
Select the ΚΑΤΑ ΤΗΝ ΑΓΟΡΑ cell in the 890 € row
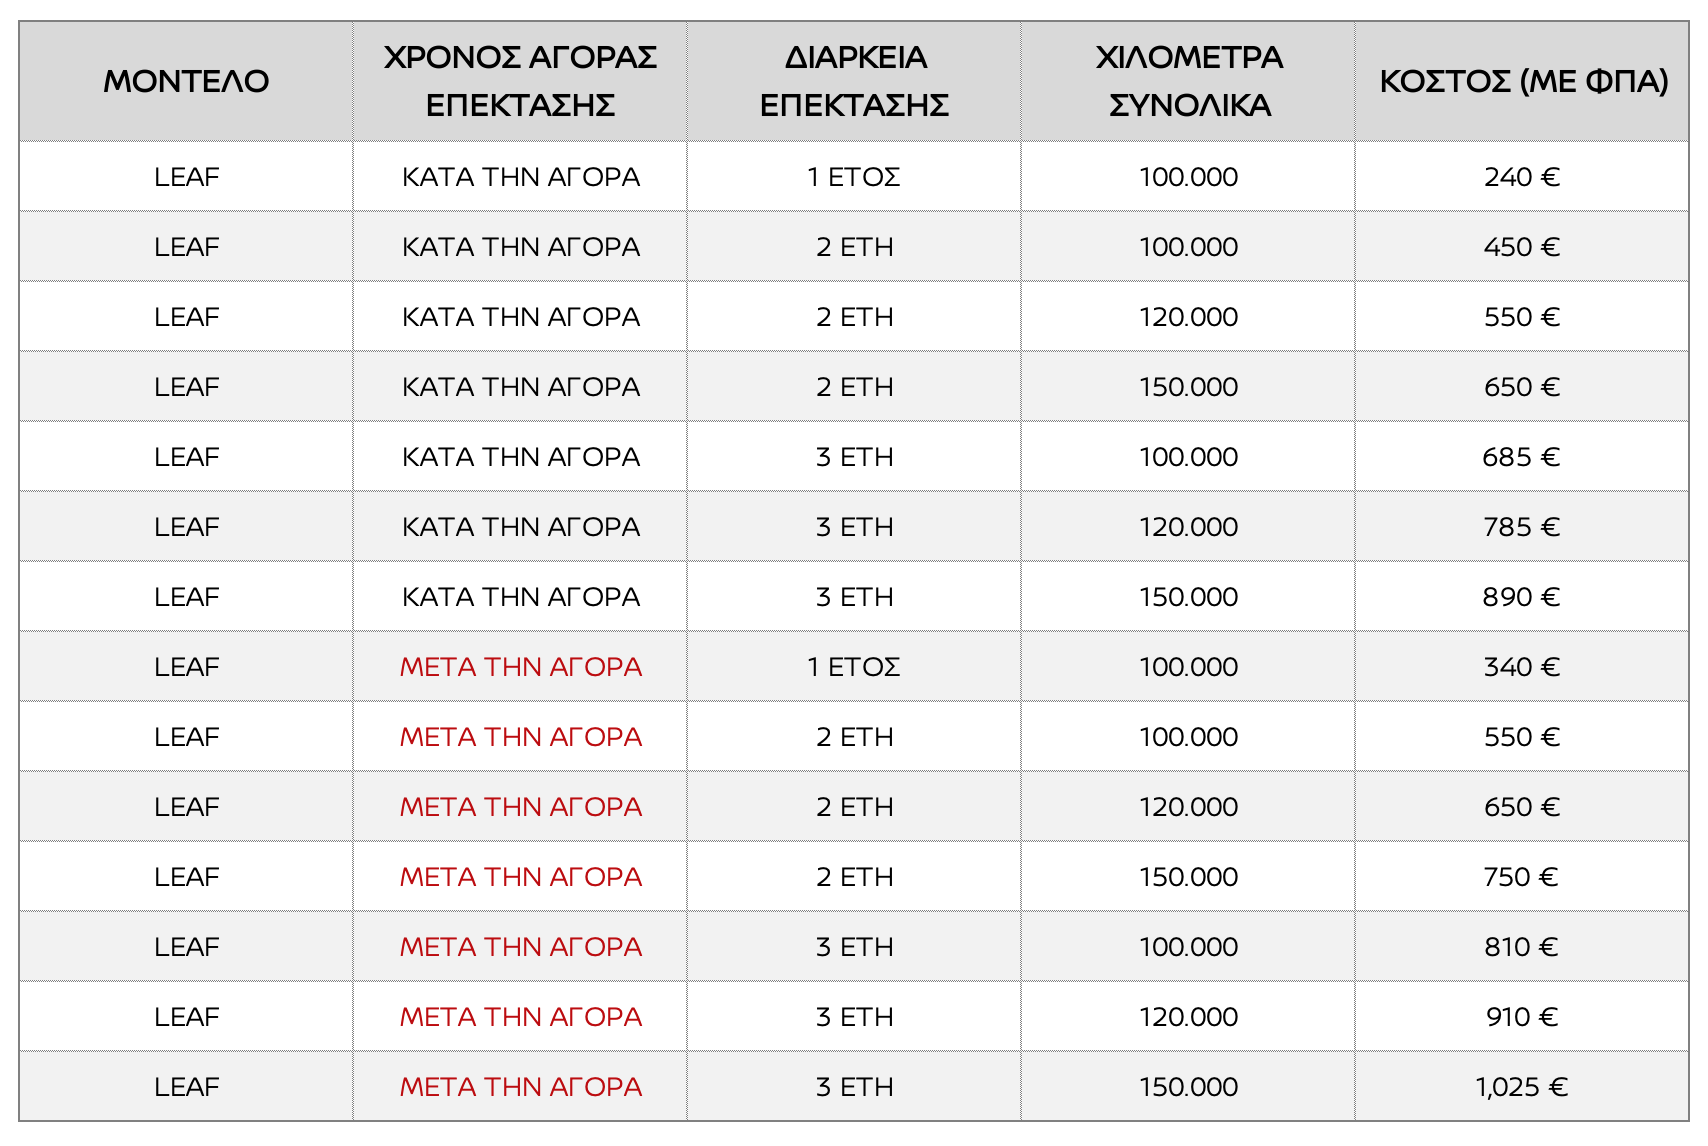(520, 597)
